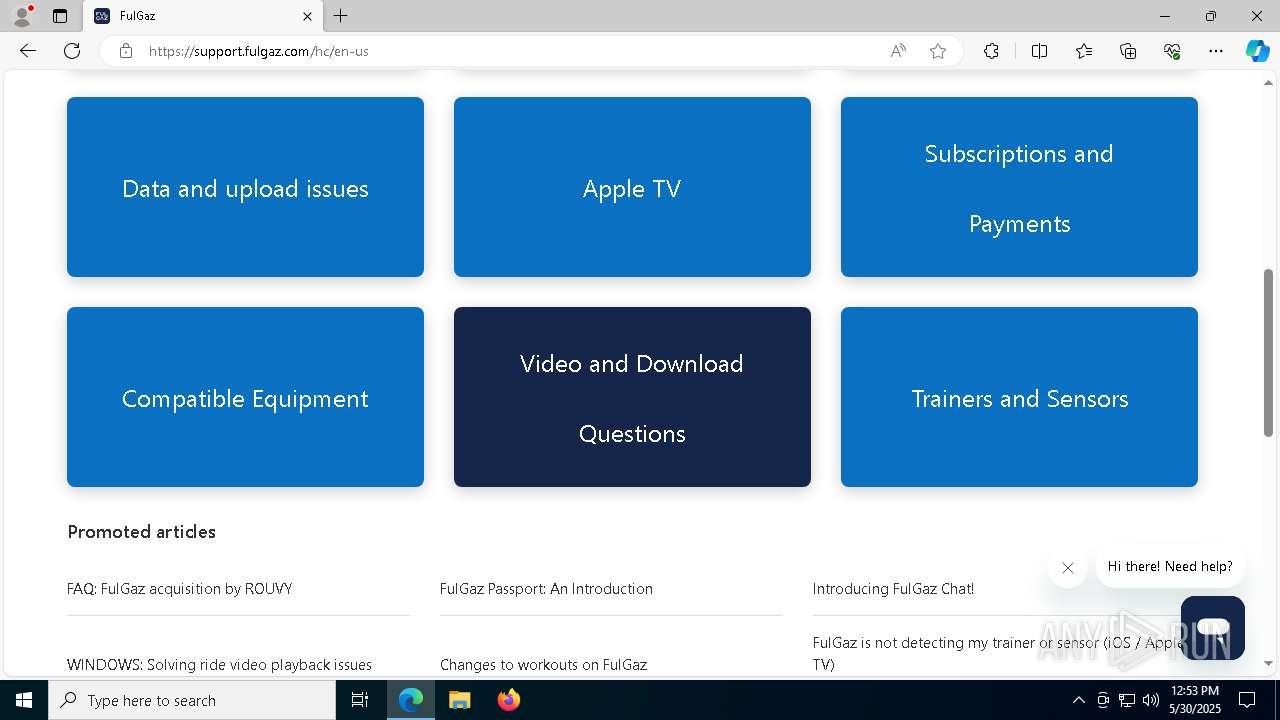Viewport: 1280px width, 720px height.
Task: Click the taskbar search box
Action: point(192,700)
